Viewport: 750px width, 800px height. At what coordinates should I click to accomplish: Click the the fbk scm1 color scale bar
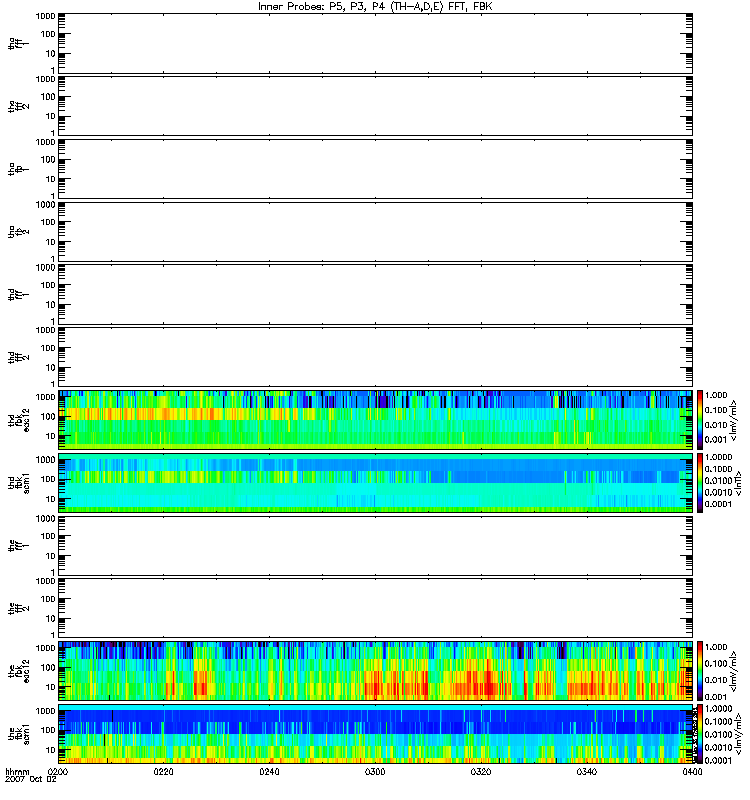(699, 734)
